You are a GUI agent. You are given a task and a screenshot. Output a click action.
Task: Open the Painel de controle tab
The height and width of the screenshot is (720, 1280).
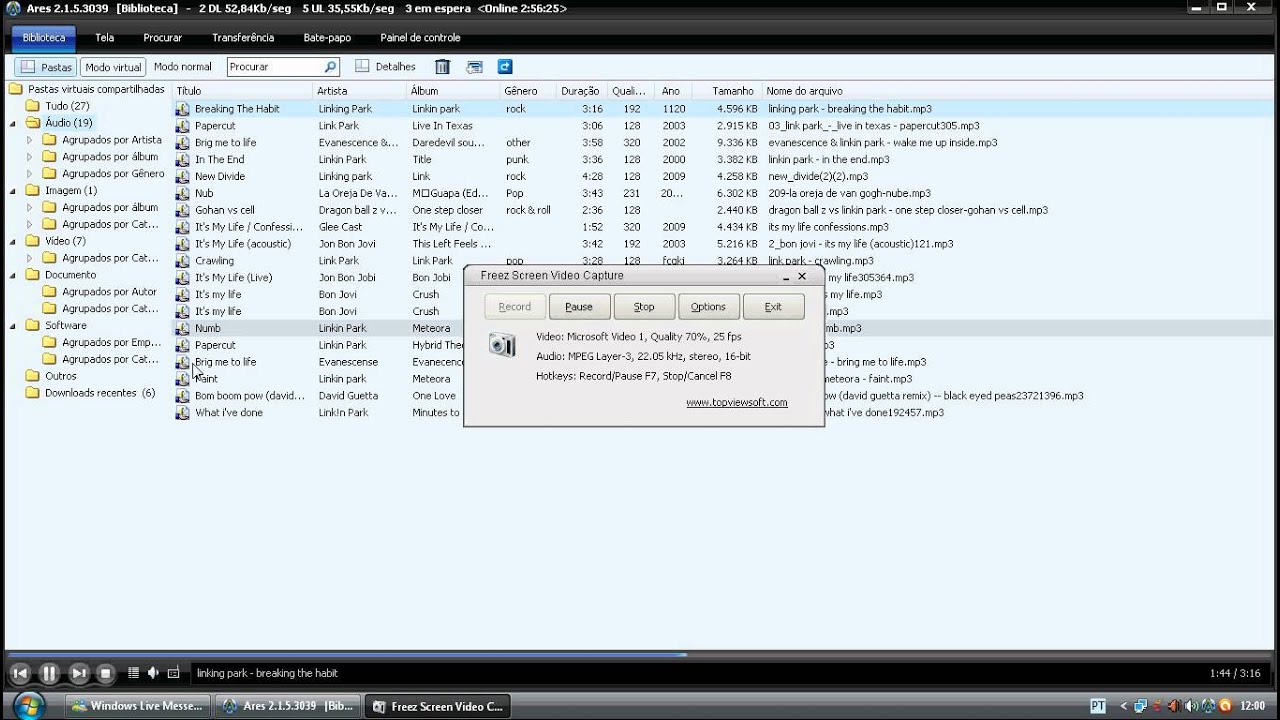[x=420, y=38]
